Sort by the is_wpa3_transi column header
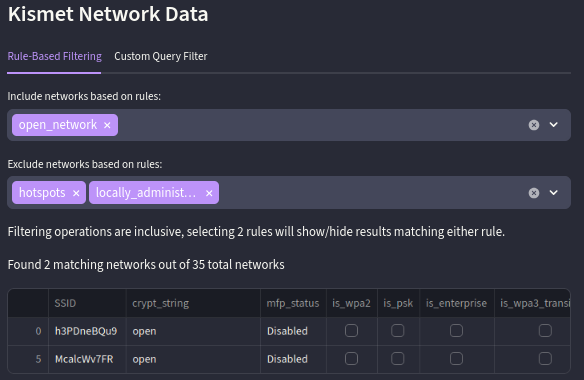This screenshot has width=584, height=380. (533, 303)
